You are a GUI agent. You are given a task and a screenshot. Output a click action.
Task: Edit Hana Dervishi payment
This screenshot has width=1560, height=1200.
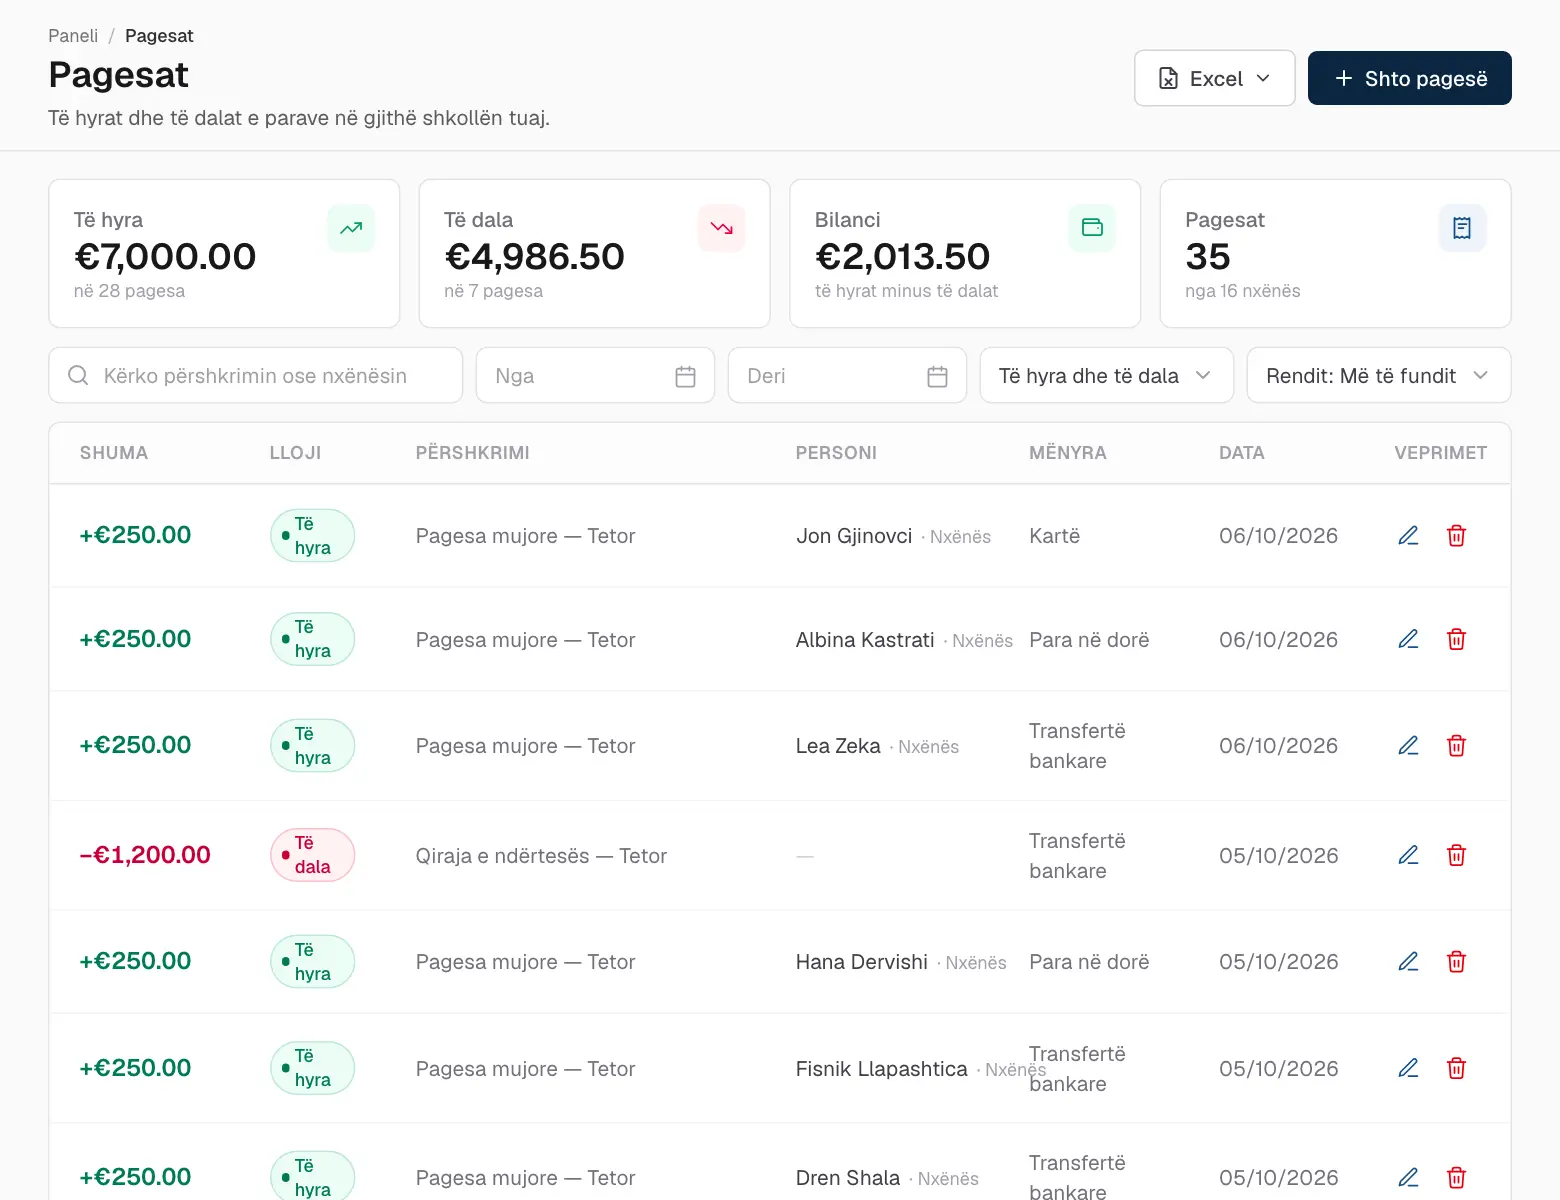pos(1408,962)
